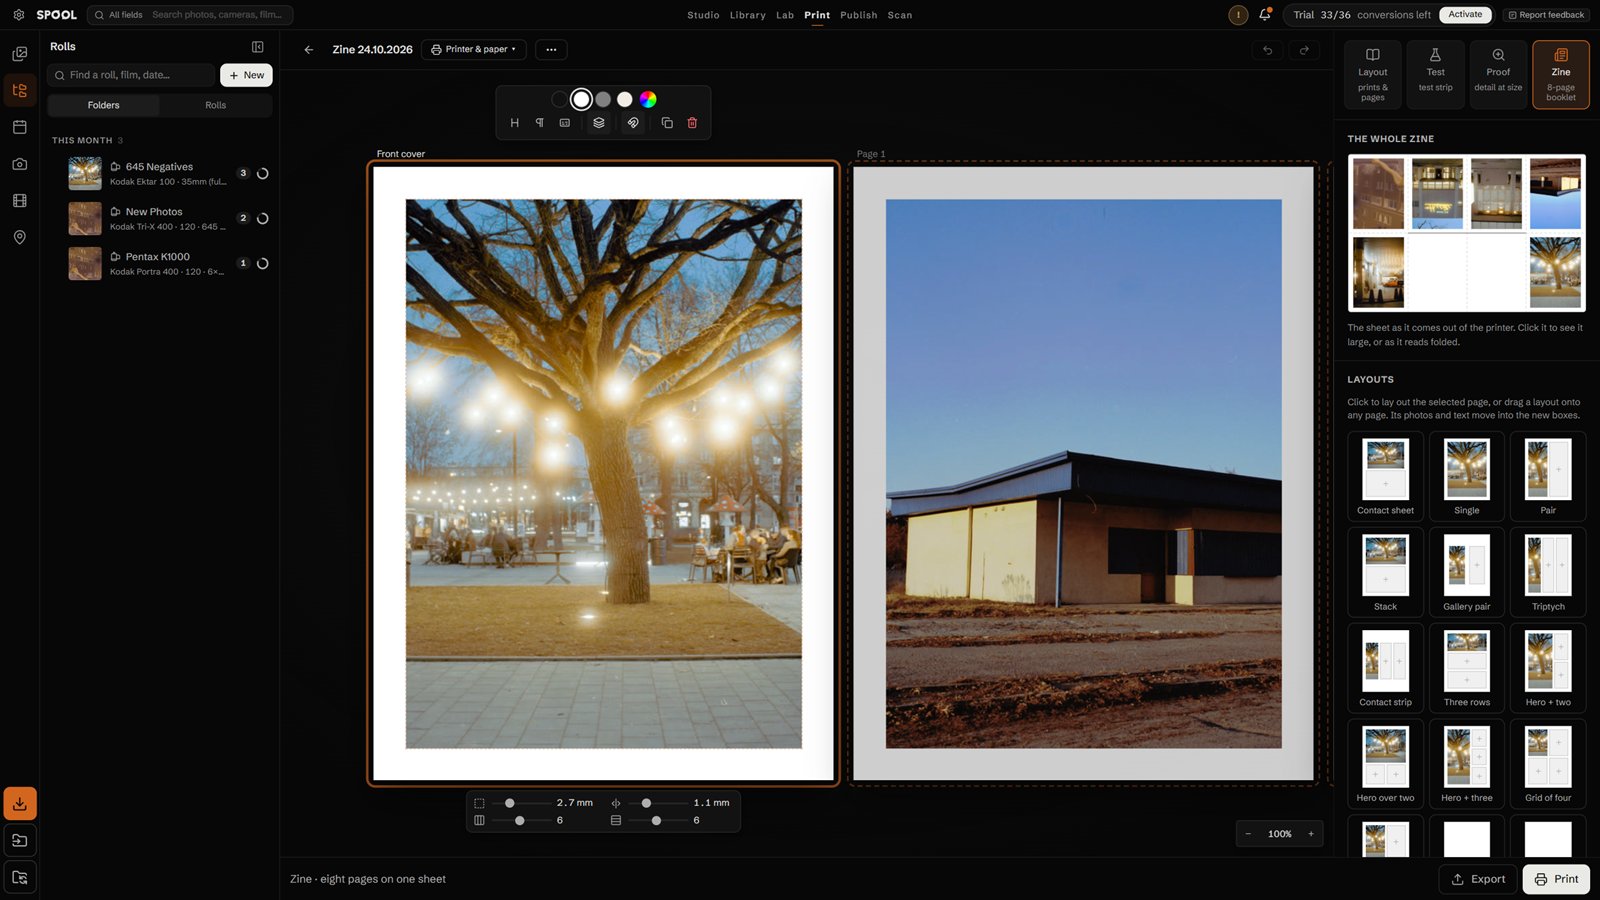1600x900 pixels.
Task: Select Layout prints & pages mode
Action: click(x=1373, y=75)
